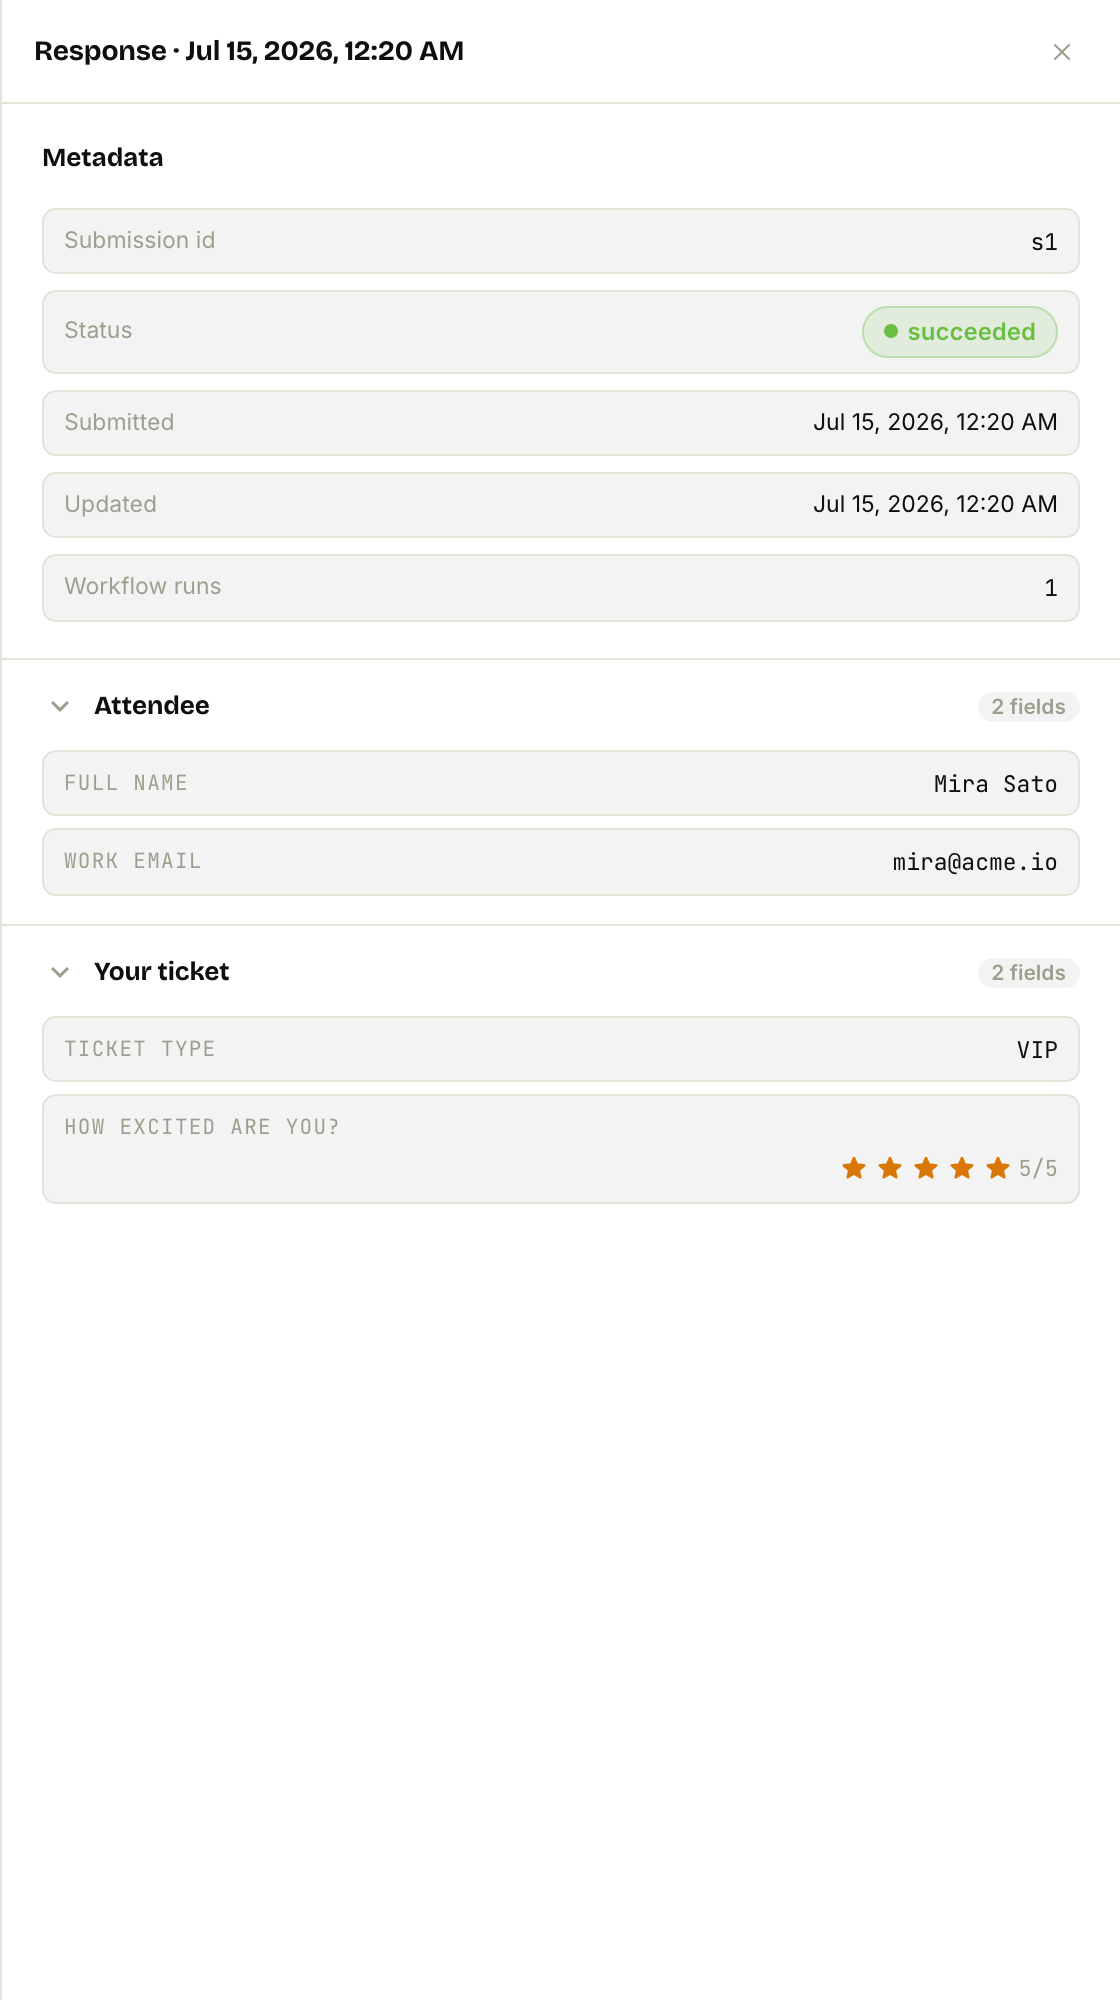Click the third rating star

[x=926, y=1168]
